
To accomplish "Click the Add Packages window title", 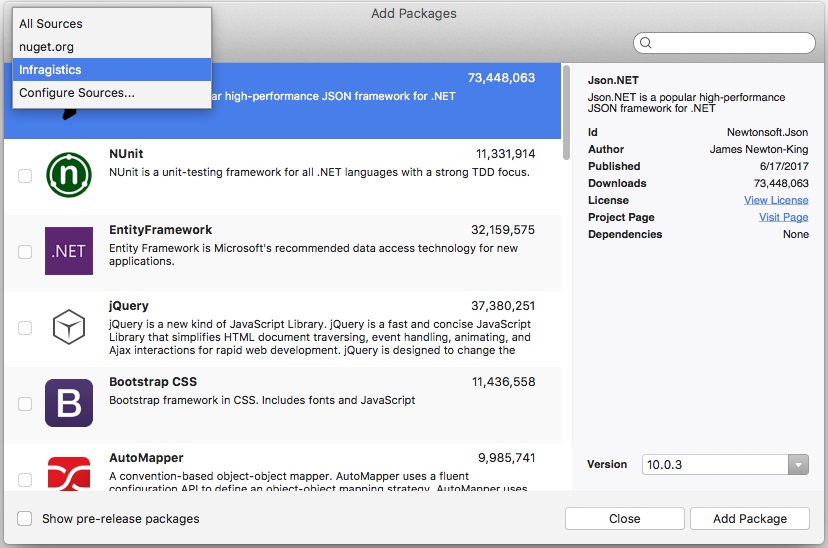I will pos(413,13).
